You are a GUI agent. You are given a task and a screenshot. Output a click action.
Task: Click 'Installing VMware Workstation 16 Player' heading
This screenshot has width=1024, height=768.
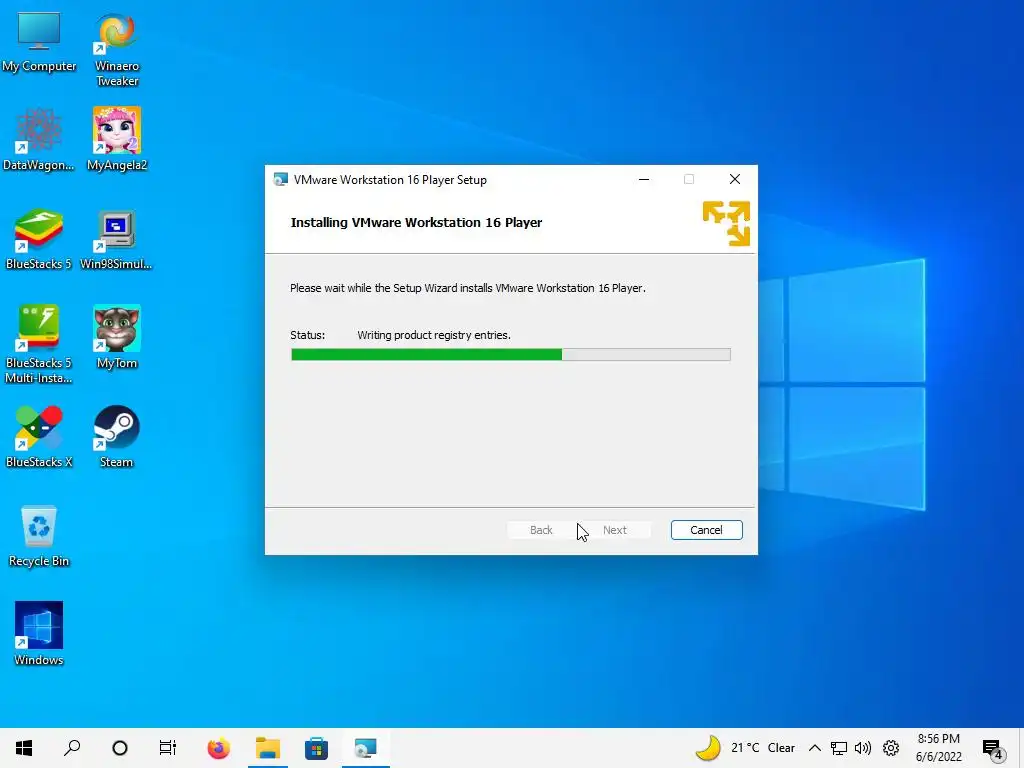[x=416, y=223]
